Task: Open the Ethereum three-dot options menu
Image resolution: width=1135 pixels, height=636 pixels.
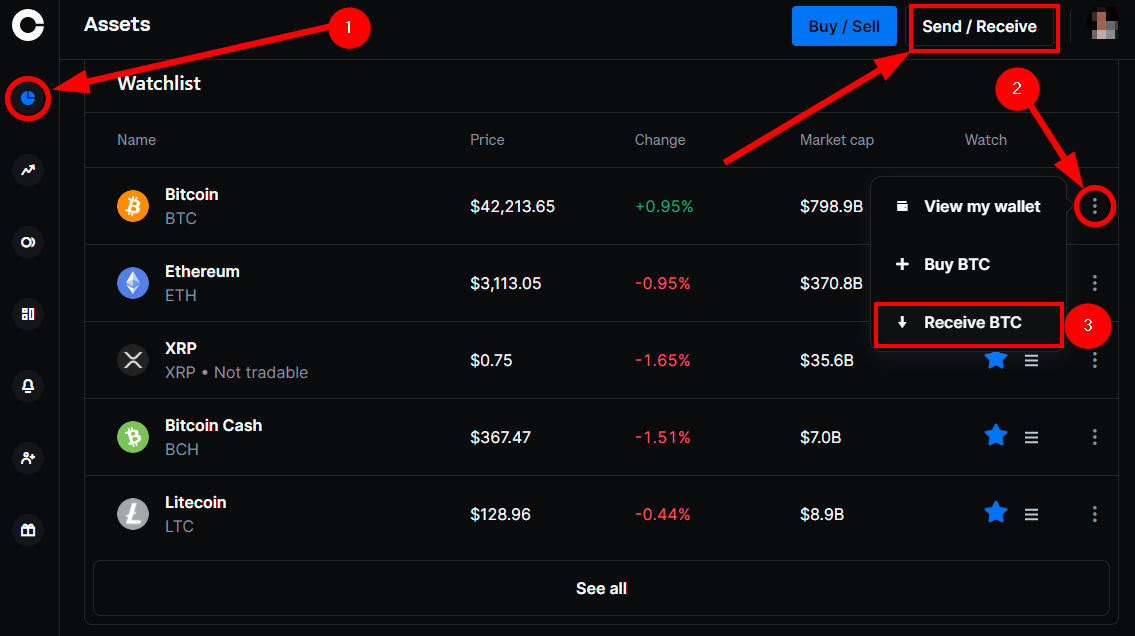Action: click(1094, 283)
